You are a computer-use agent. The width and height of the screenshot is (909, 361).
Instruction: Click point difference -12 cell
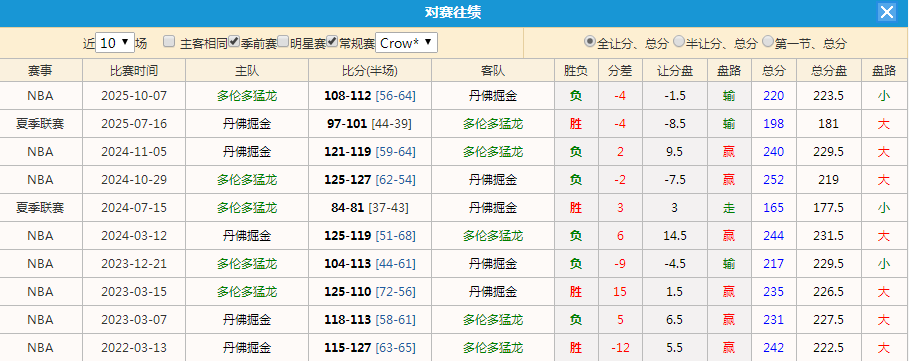tap(620, 348)
